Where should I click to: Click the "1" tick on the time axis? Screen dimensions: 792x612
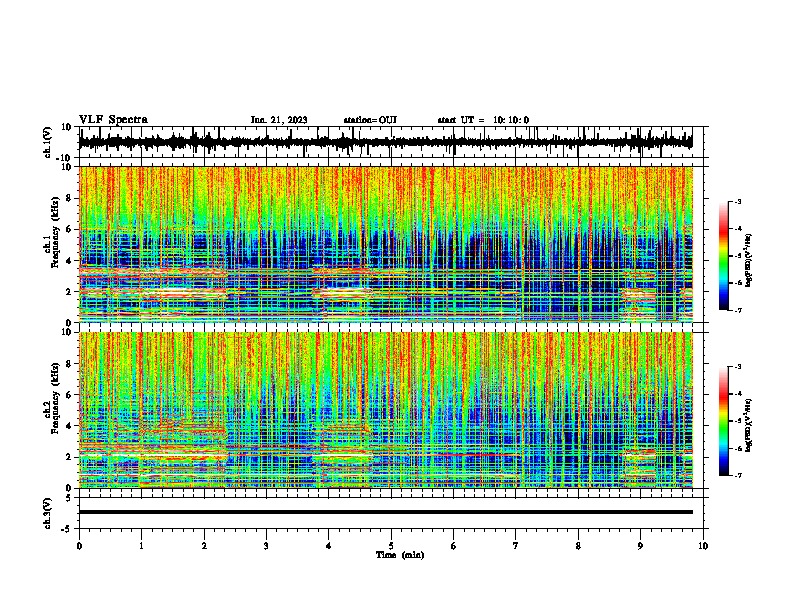141,546
